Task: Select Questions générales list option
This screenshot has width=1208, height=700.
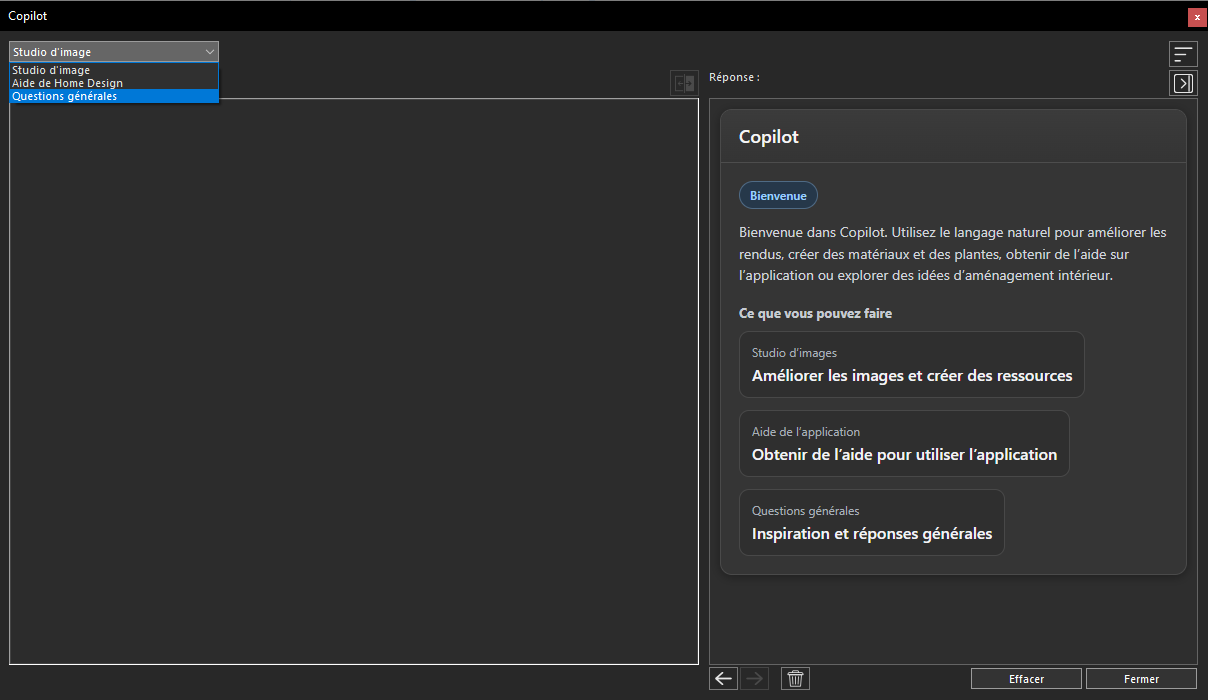Action: [x=114, y=96]
